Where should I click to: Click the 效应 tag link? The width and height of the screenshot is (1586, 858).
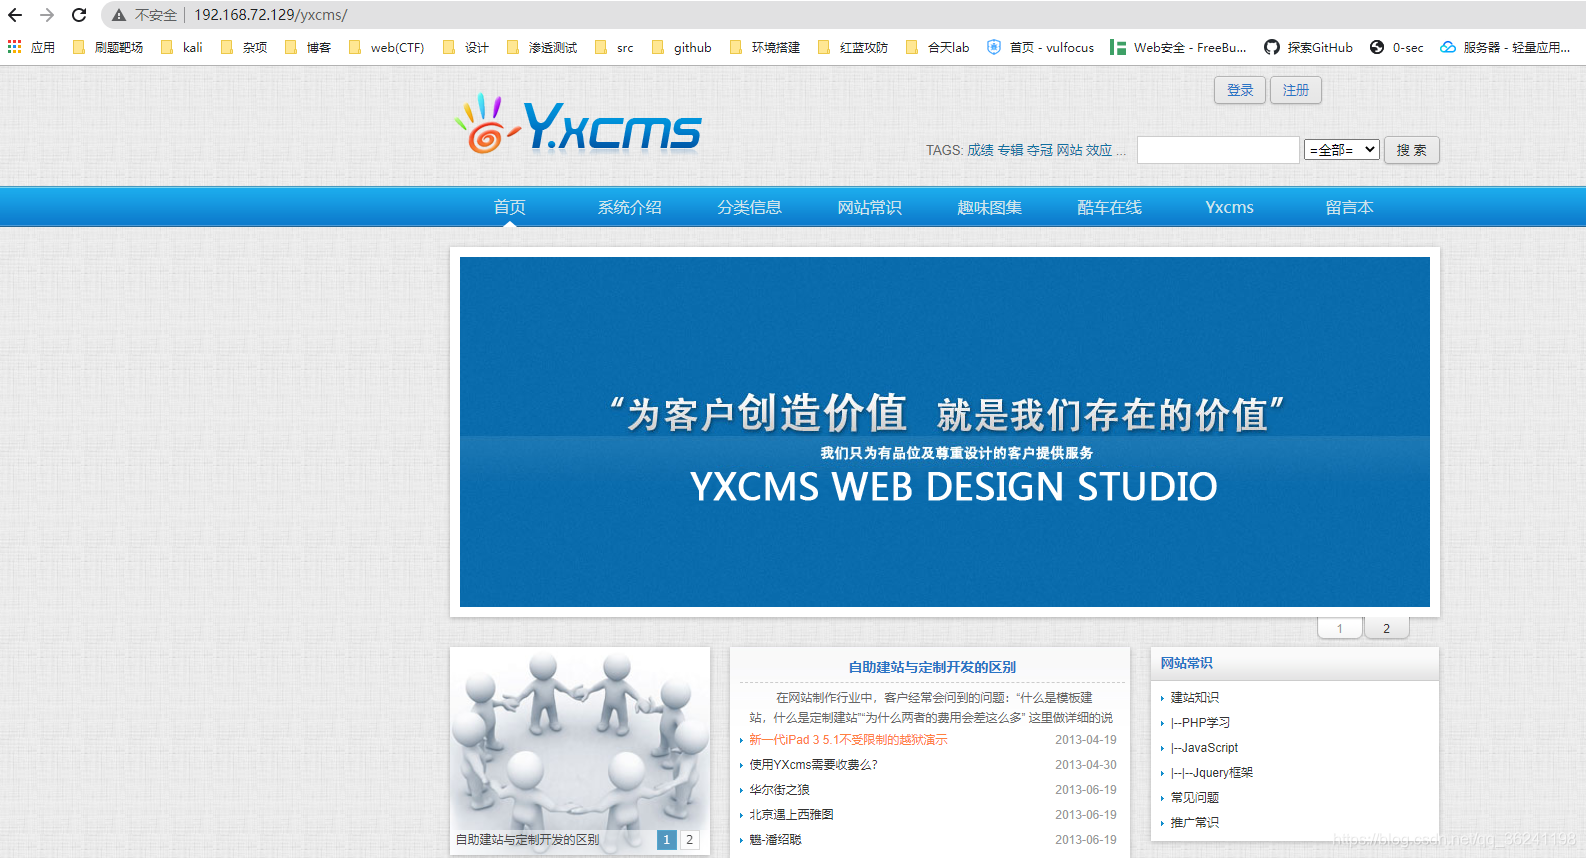pyautogui.click(x=1099, y=150)
